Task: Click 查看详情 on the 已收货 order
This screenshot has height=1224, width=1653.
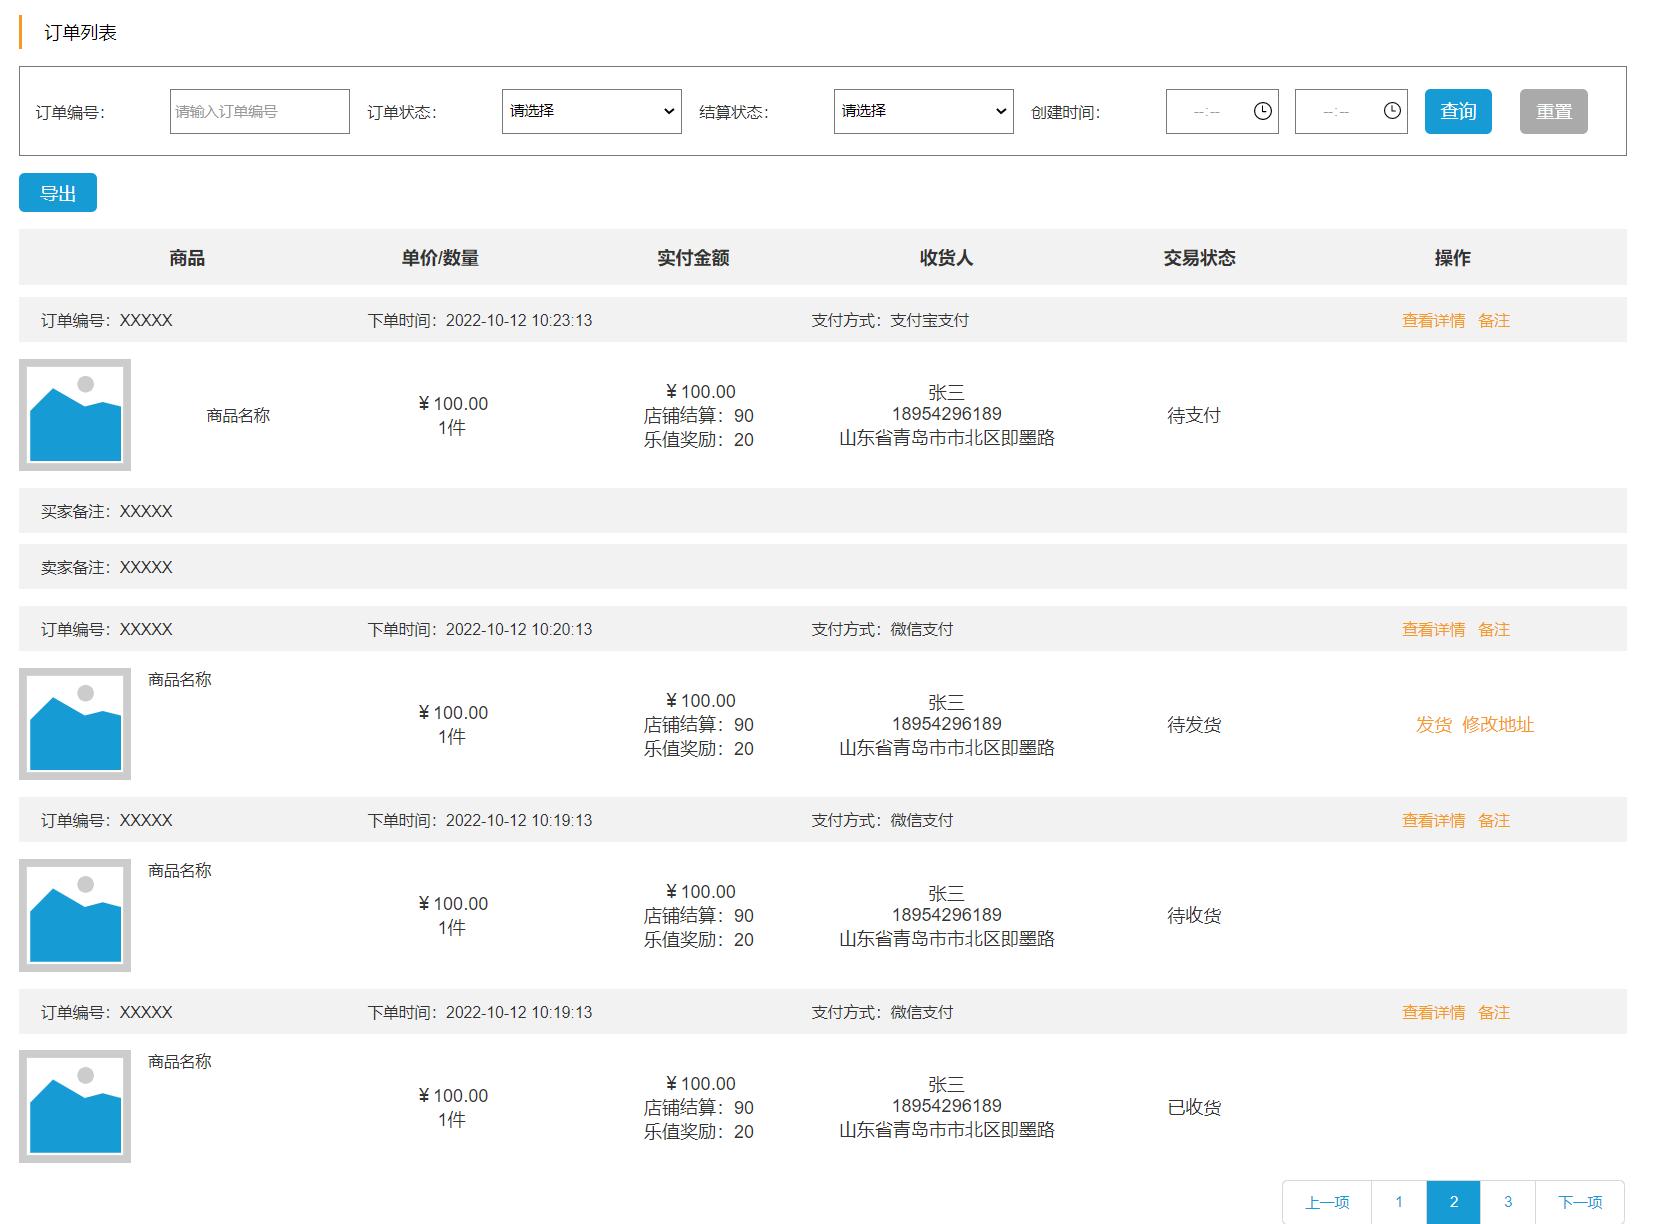Action: 1432,1012
